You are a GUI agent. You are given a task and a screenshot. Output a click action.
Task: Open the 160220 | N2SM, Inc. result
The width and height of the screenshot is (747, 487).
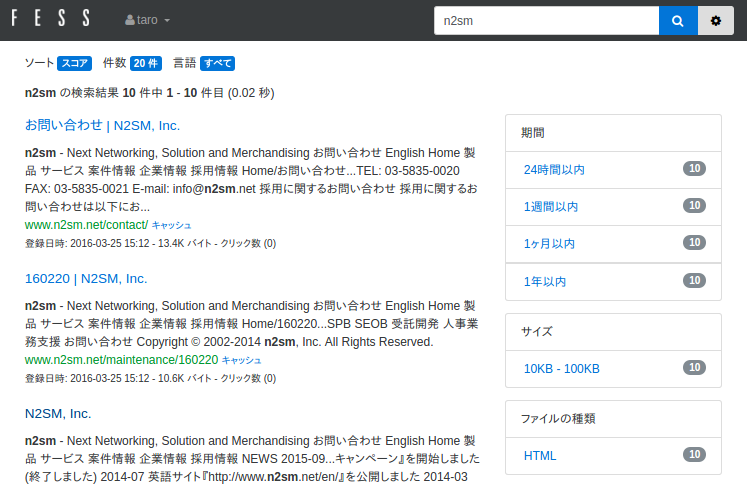coord(86,278)
